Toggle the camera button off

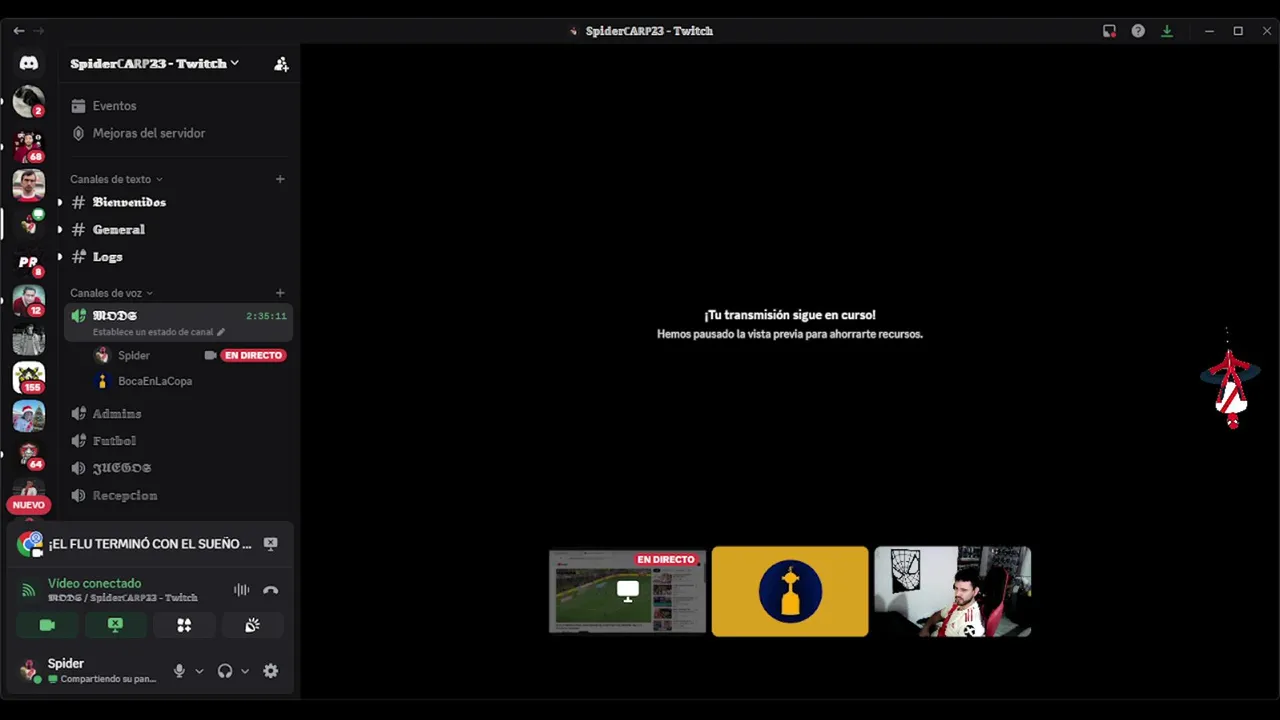[x=47, y=625]
